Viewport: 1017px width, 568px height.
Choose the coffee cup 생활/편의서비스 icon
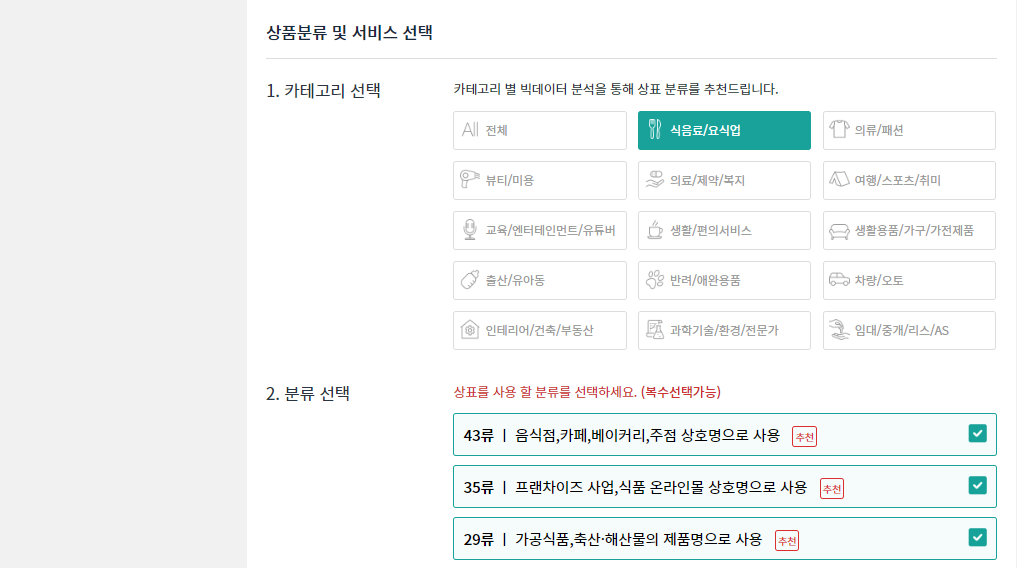655,230
